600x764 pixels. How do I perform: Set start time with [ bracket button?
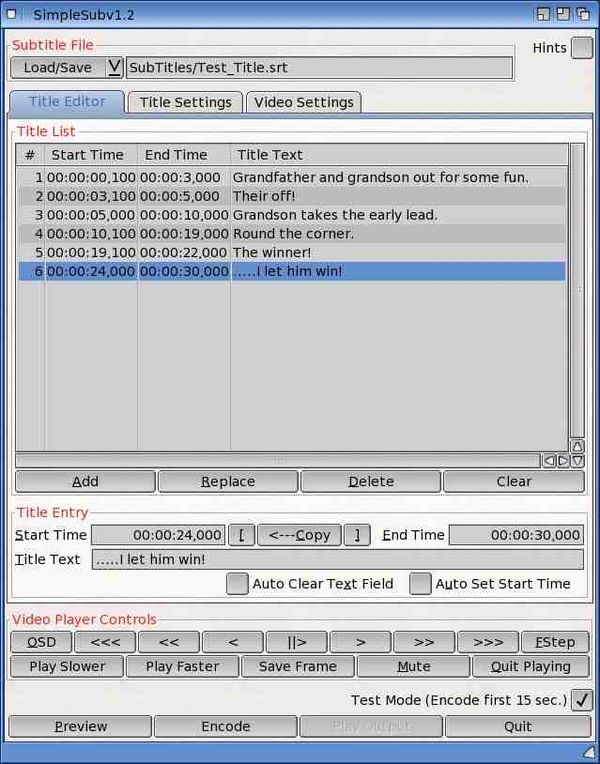click(x=240, y=535)
